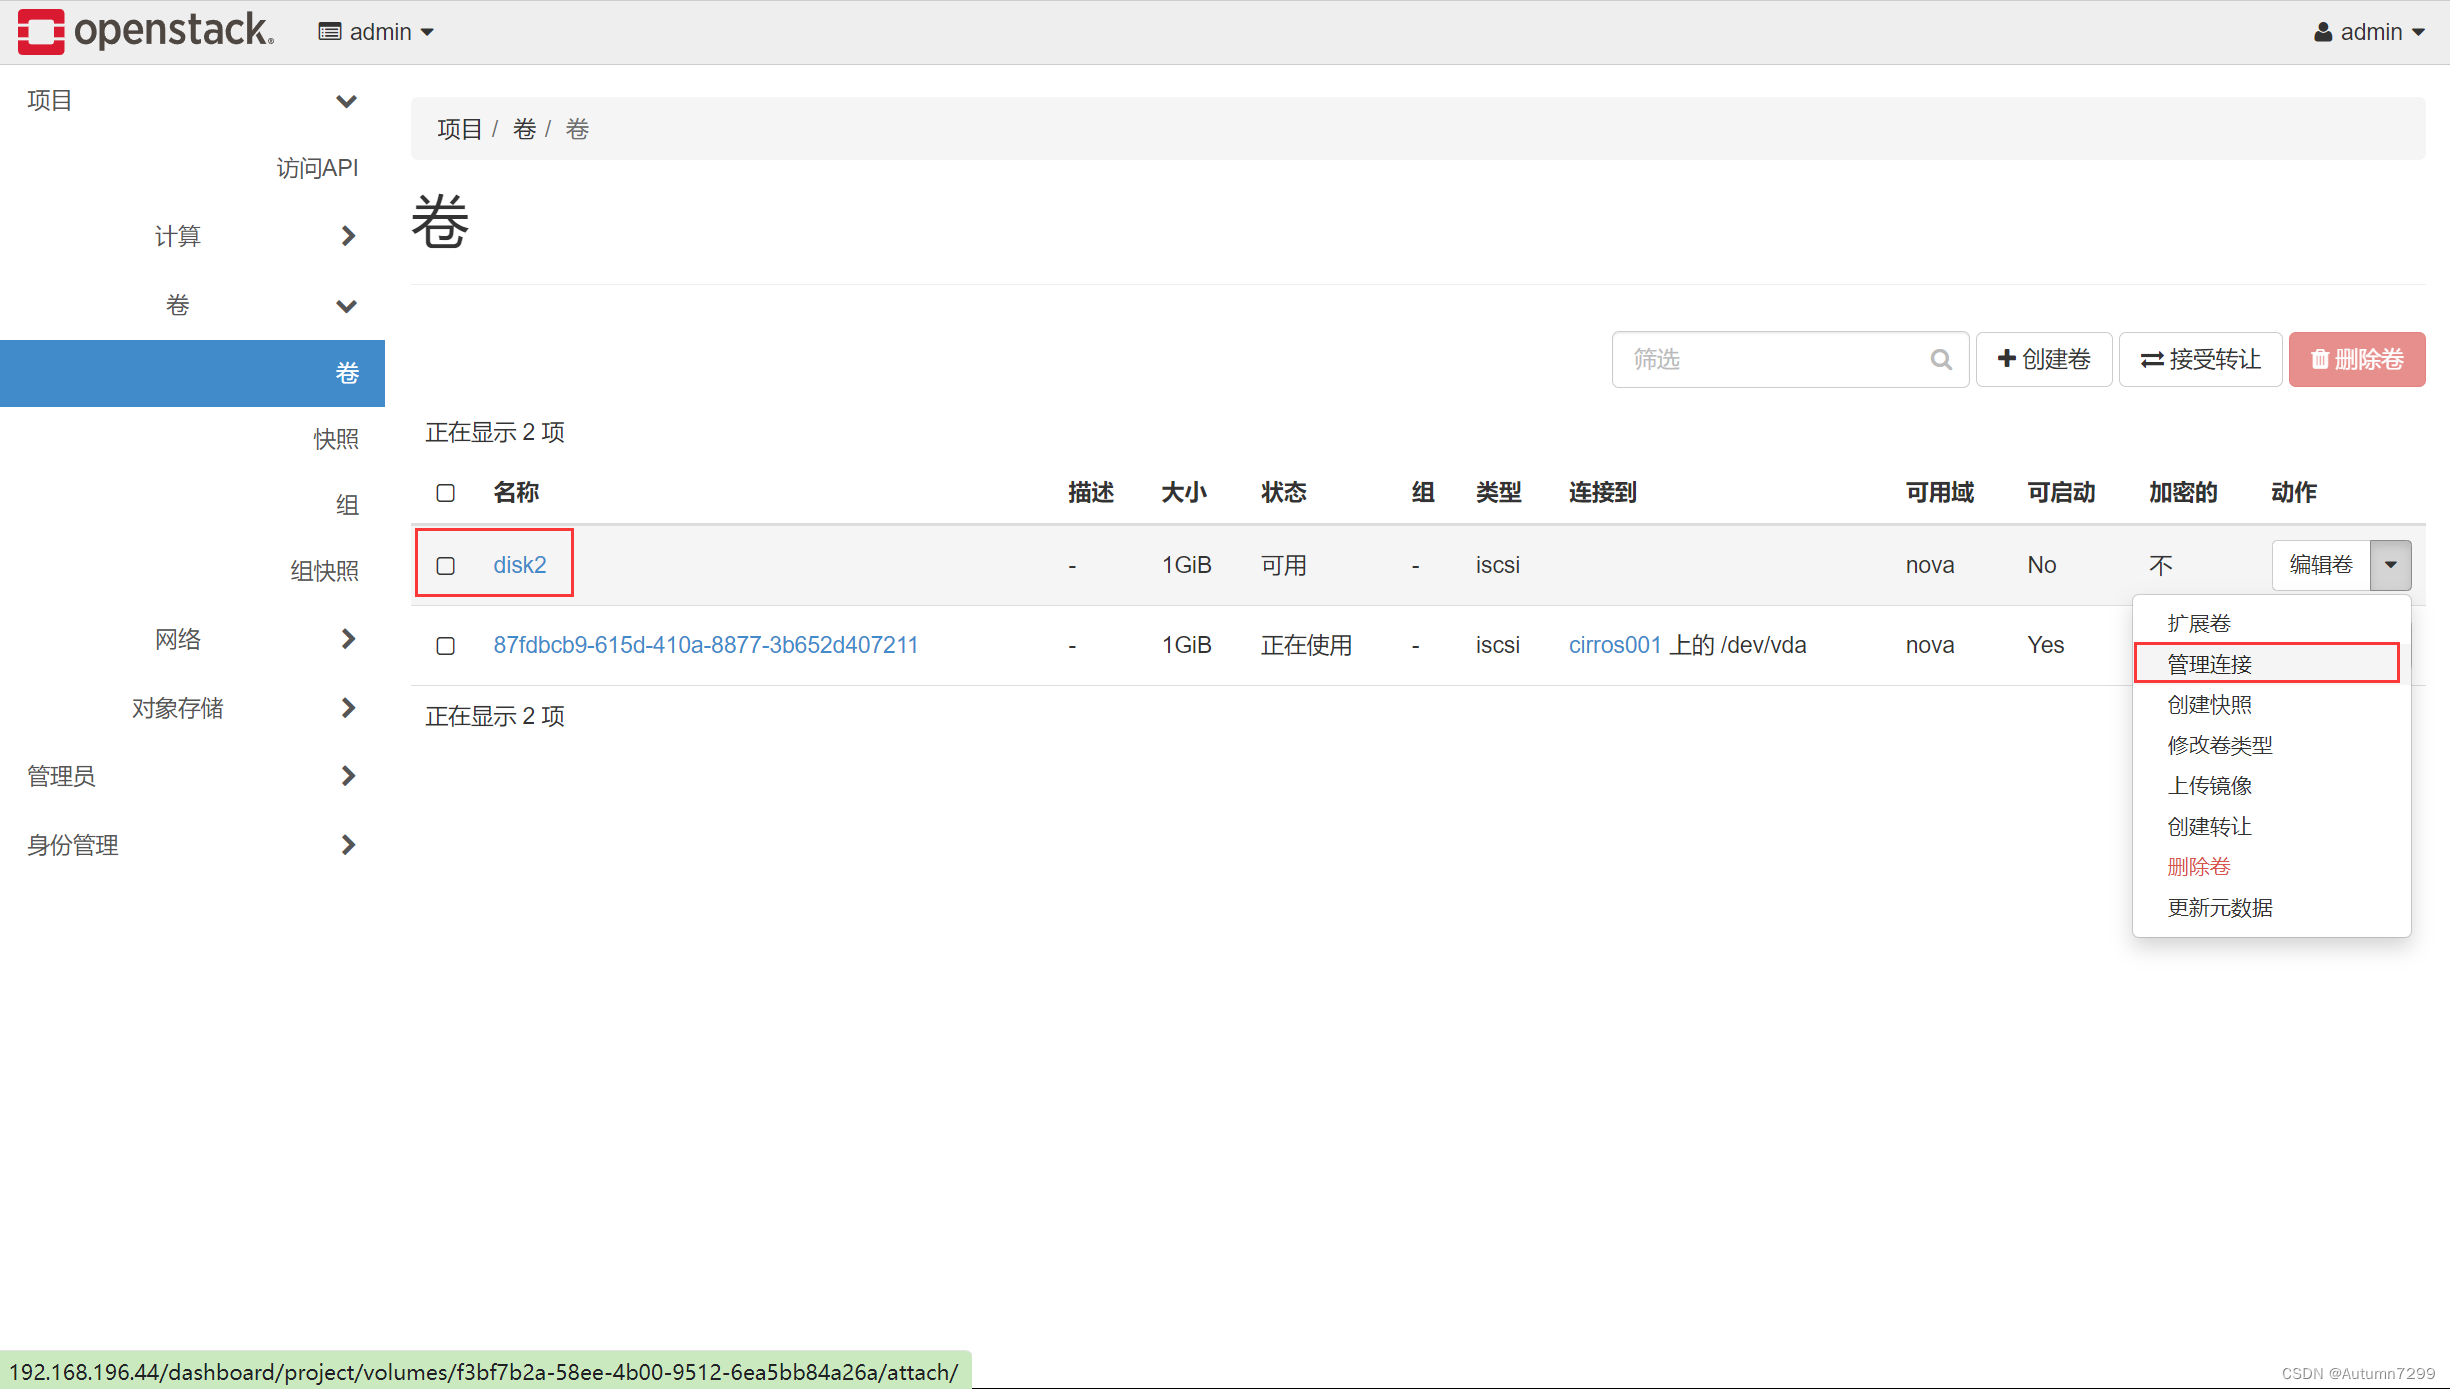Click the 可用域 column header

1939,492
